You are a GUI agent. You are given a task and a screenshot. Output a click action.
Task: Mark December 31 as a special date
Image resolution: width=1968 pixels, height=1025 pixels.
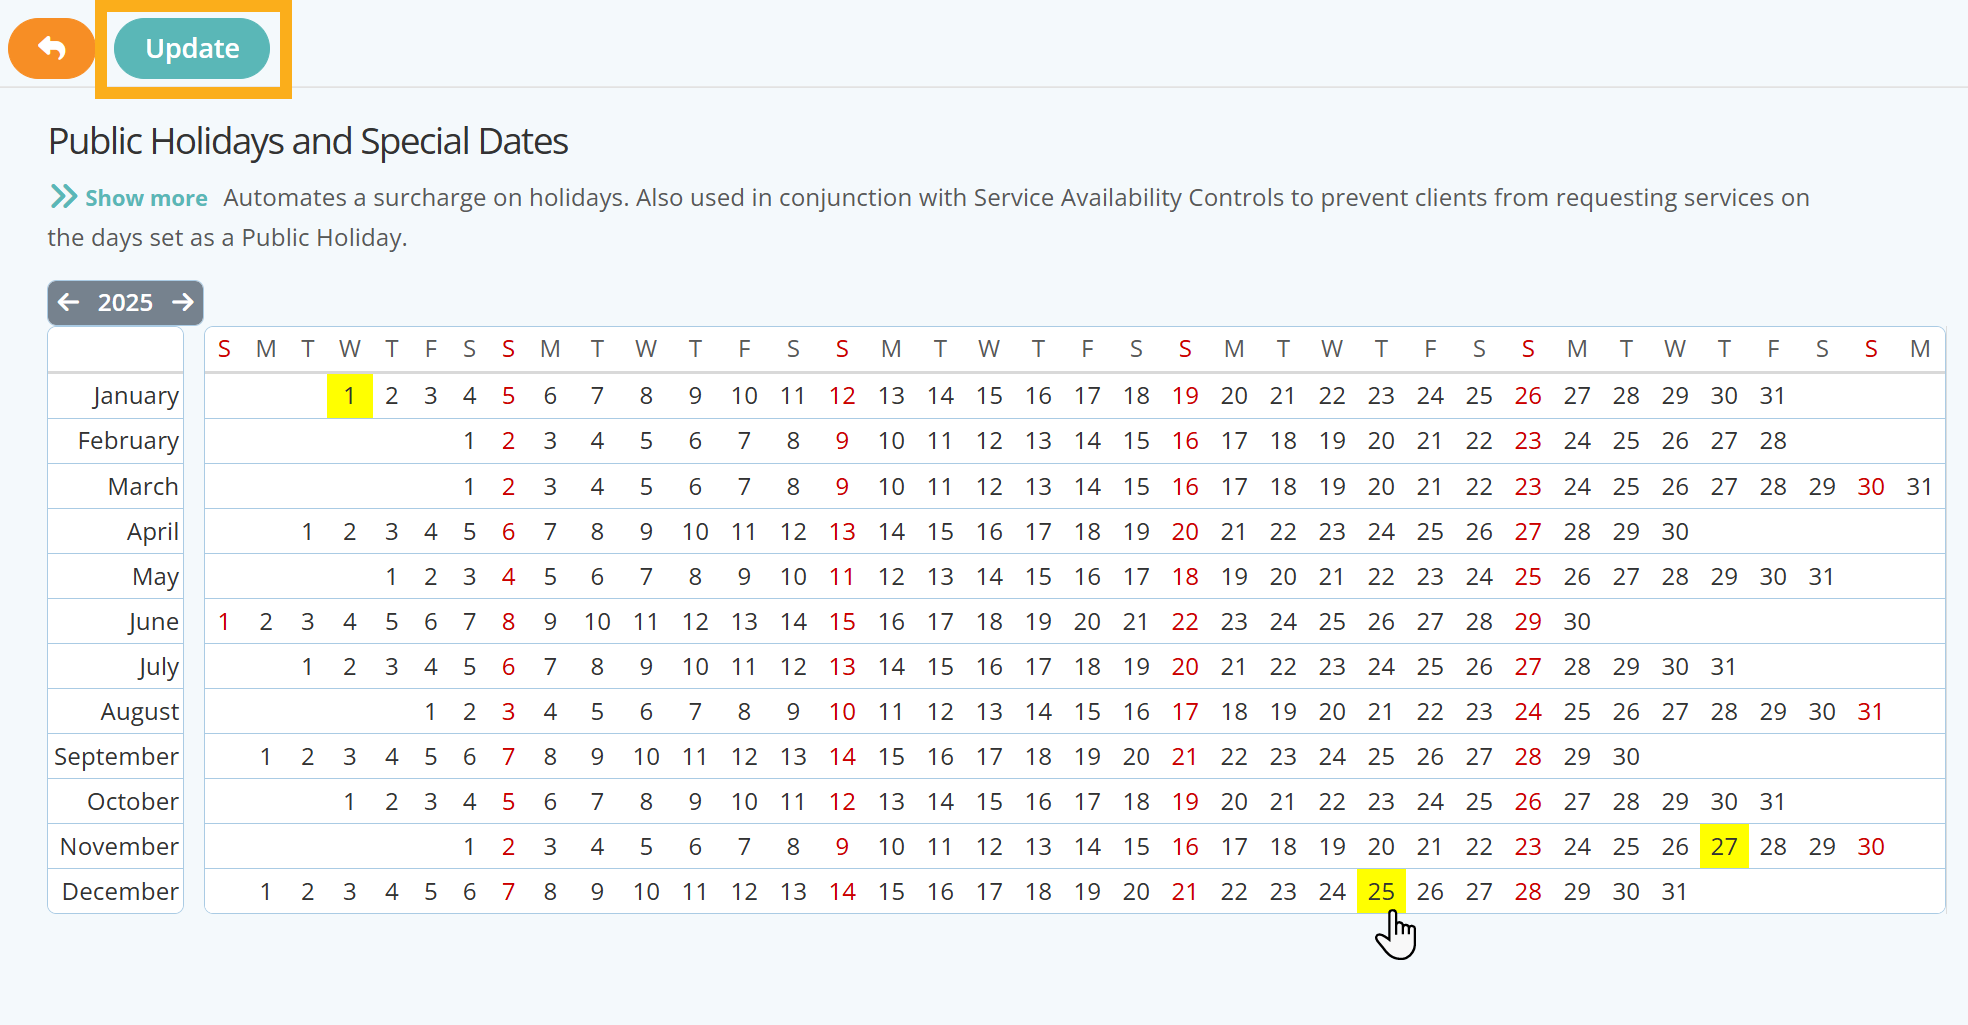(x=1675, y=891)
